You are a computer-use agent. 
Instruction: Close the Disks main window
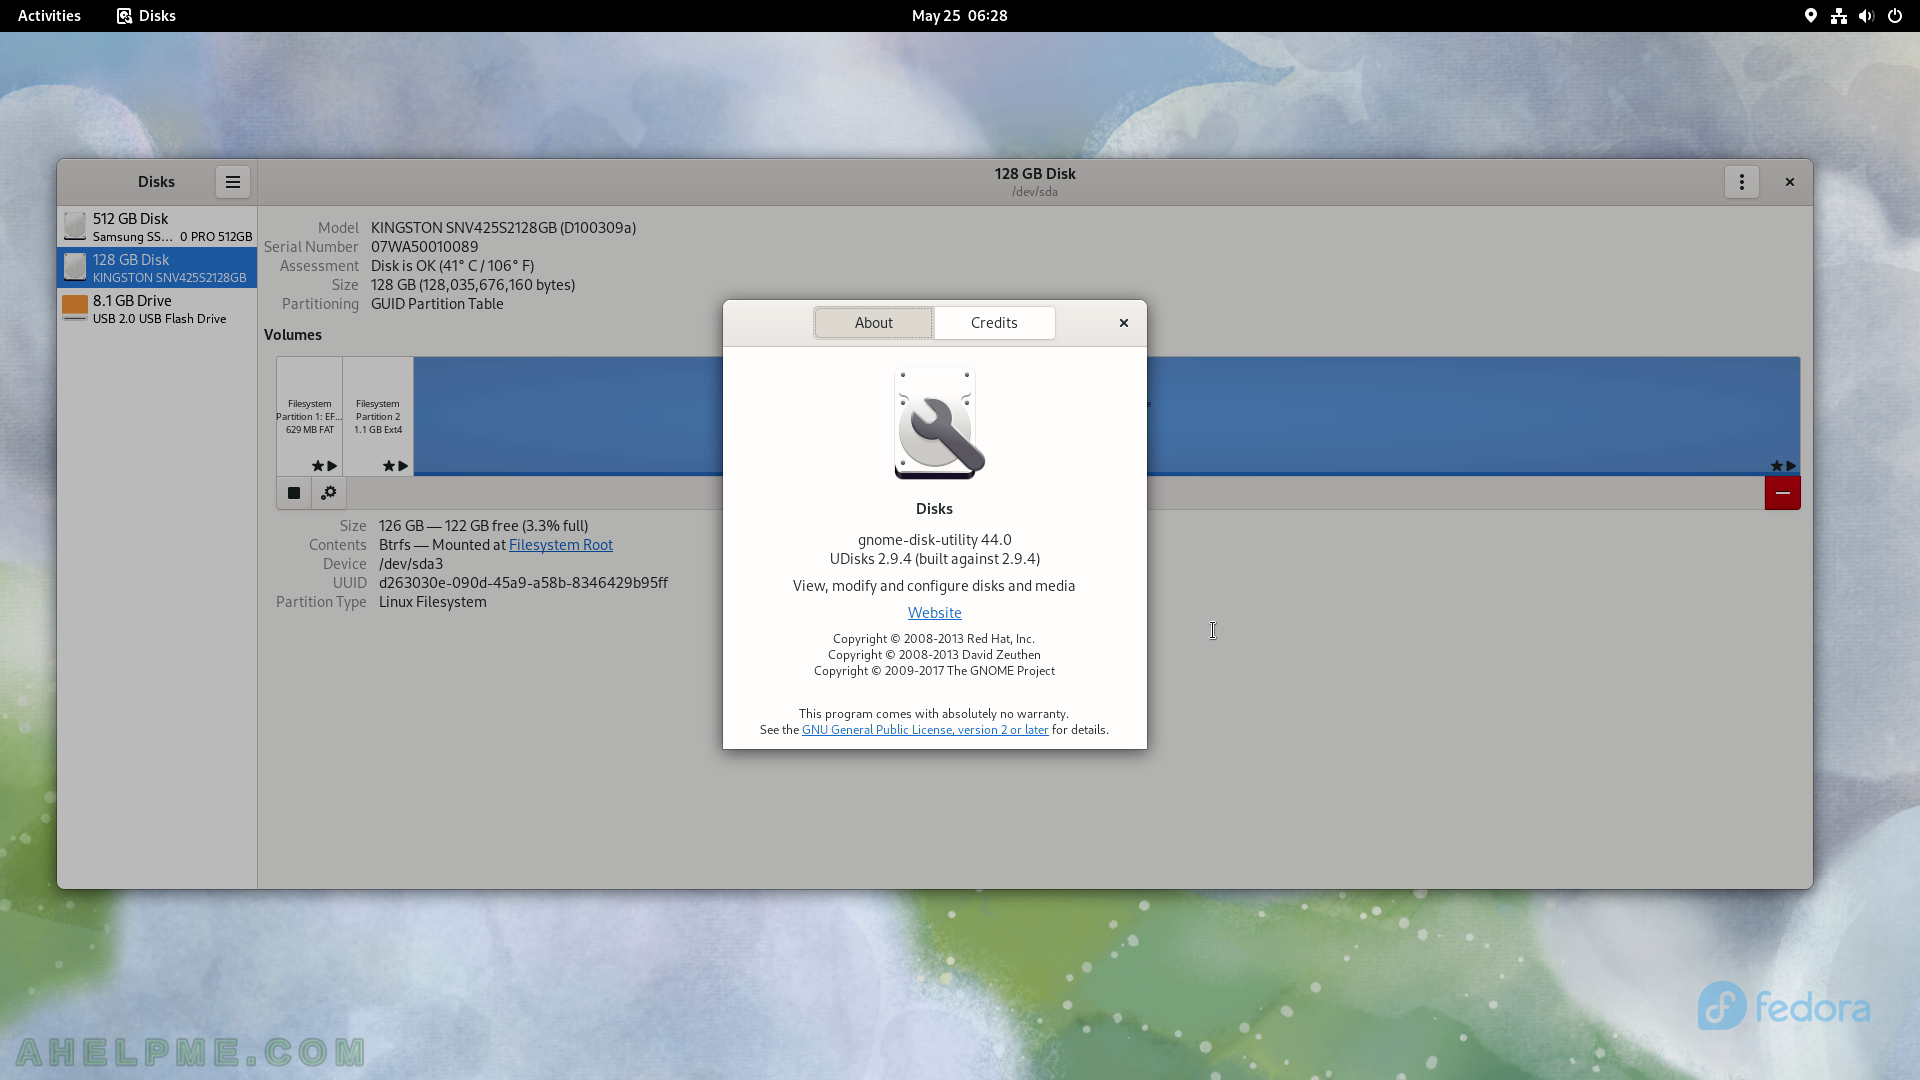click(x=1789, y=182)
